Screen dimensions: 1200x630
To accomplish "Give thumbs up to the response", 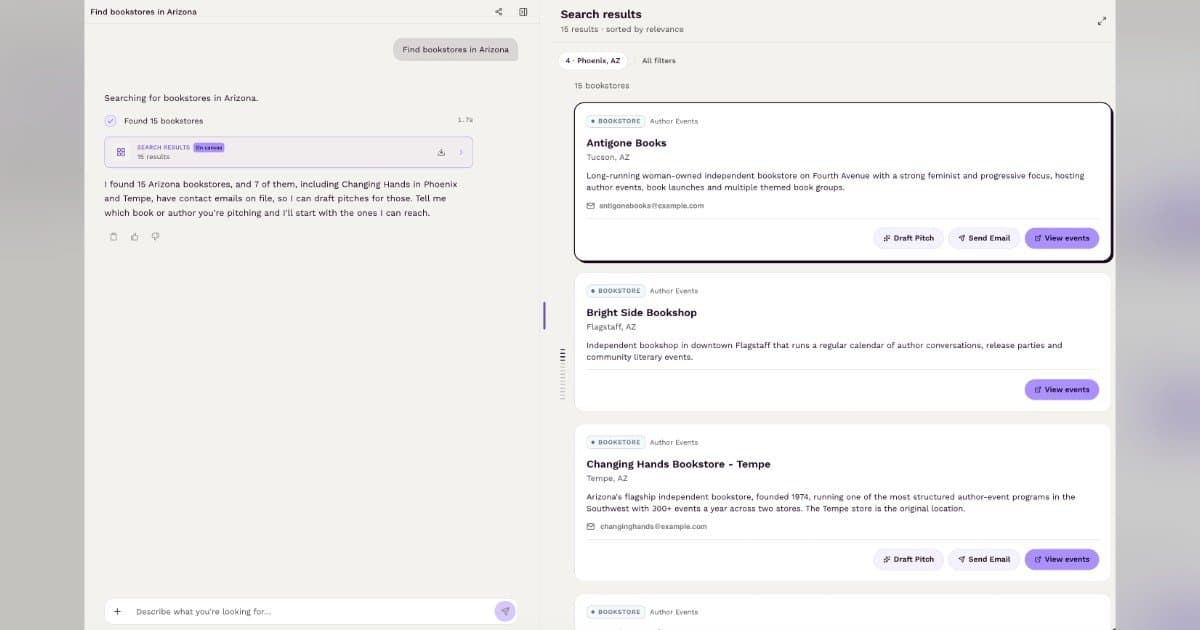I will pos(134,237).
